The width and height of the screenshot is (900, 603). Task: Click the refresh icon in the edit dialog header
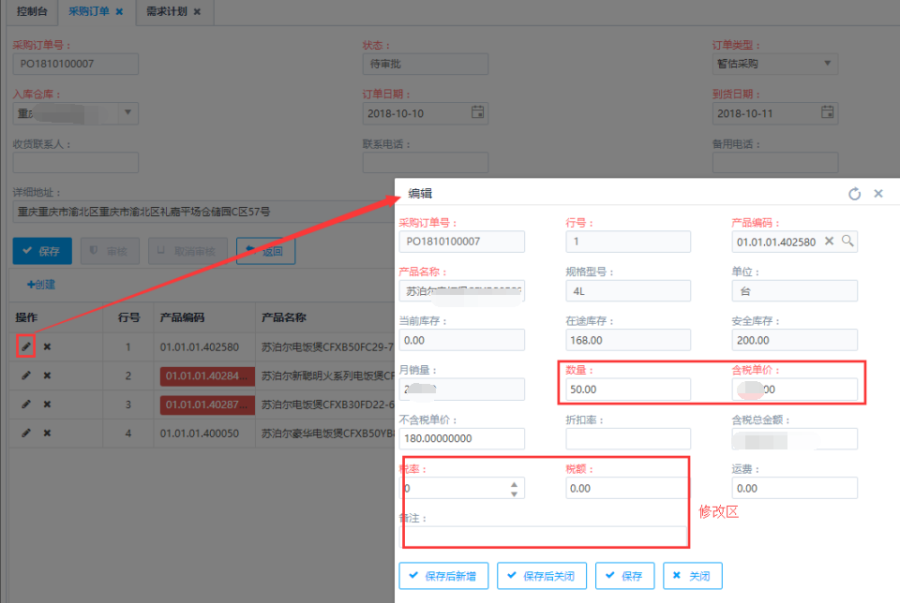tap(854, 194)
